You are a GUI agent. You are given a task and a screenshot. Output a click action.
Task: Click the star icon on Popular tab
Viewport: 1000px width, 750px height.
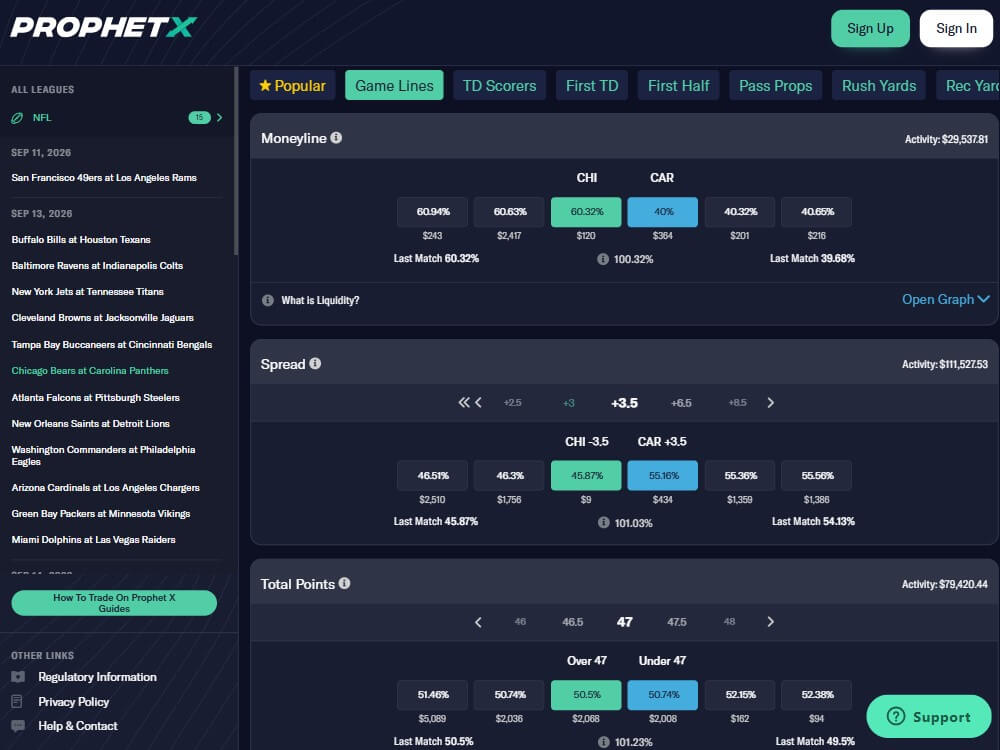265,85
